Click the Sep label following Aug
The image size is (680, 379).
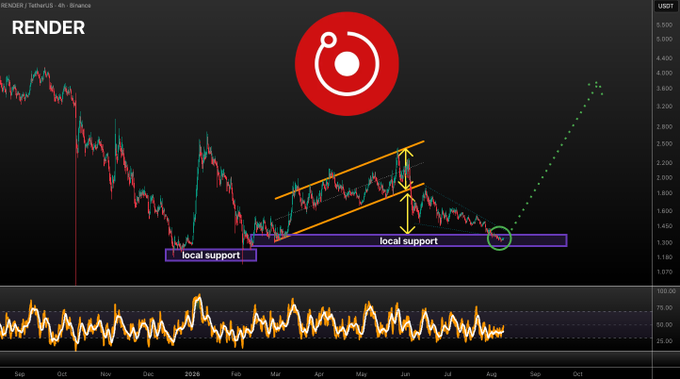(x=535, y=374)
